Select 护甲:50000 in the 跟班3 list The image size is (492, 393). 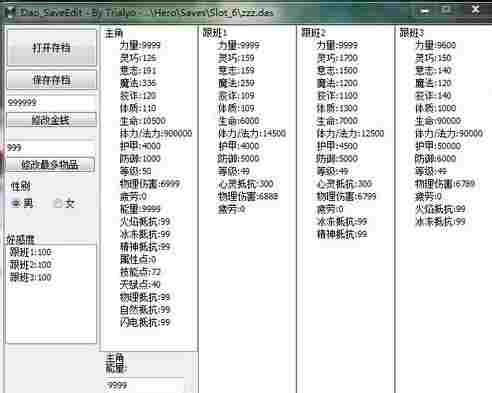click(438, 146)
